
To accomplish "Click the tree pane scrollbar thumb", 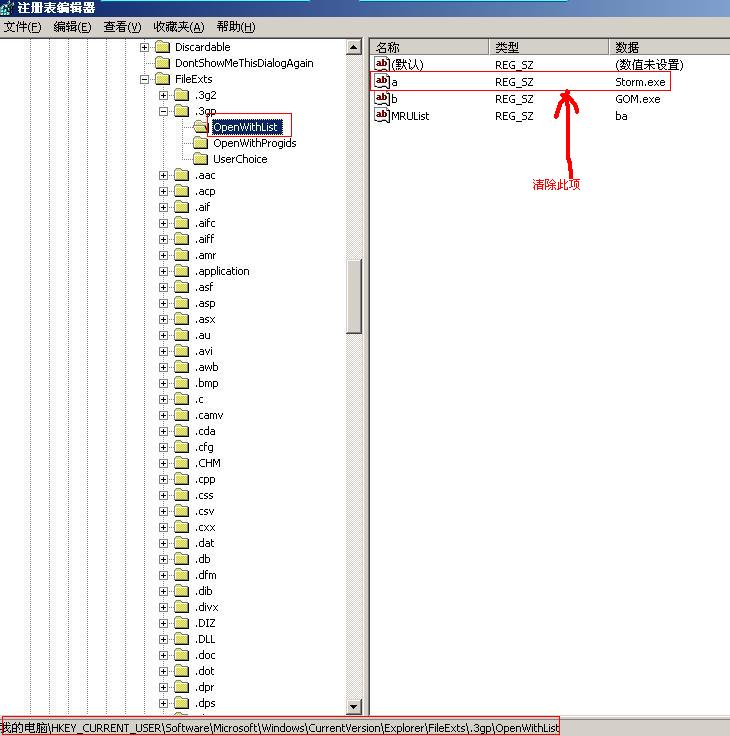I will (x=353, y=296).
